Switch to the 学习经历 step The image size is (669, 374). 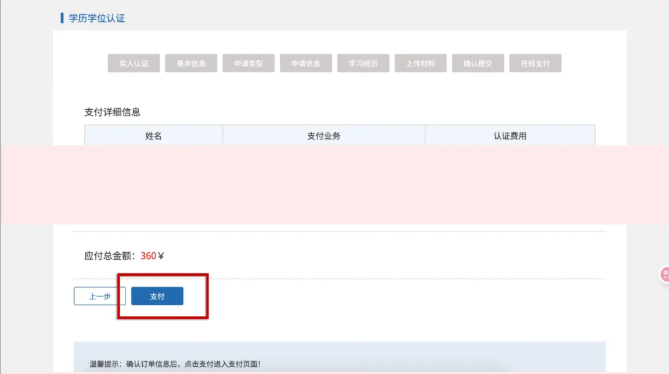tap(363, 63)
